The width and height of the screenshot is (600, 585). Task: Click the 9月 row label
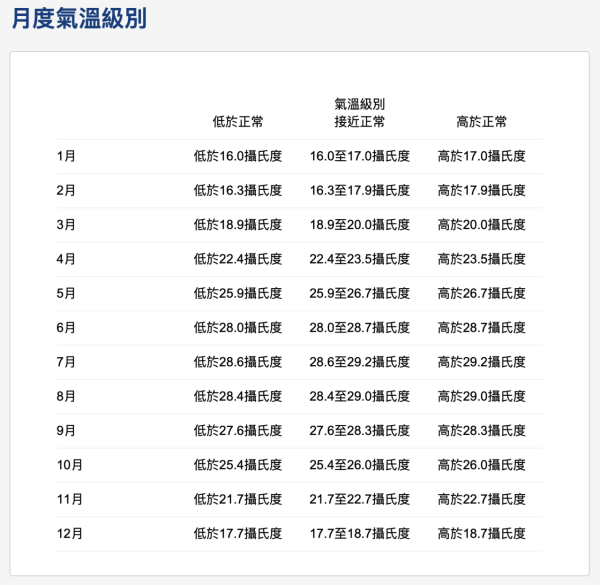coord(66,431)
